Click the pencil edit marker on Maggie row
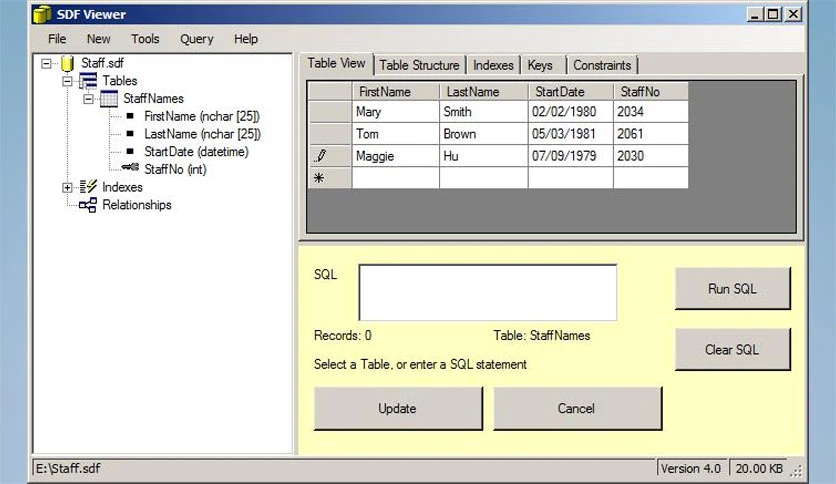The image size is (836, 484). point(320,156)
